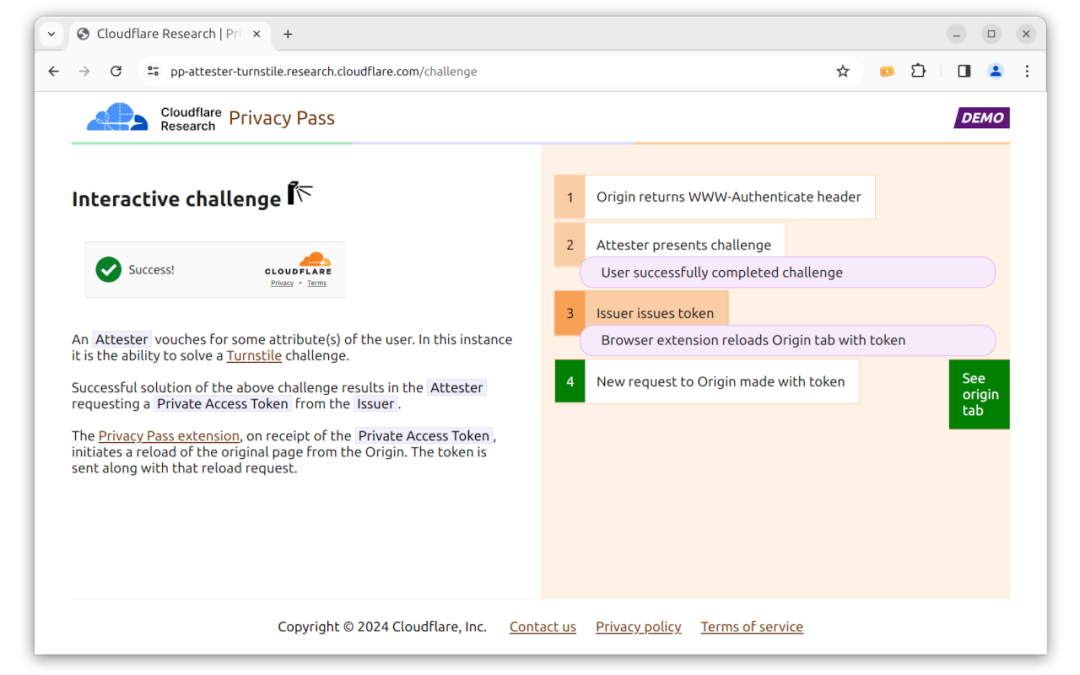Click the Cloudflare logo in Turnstile widget
This screenshot has height=675, width=1080.
point(298,264)
